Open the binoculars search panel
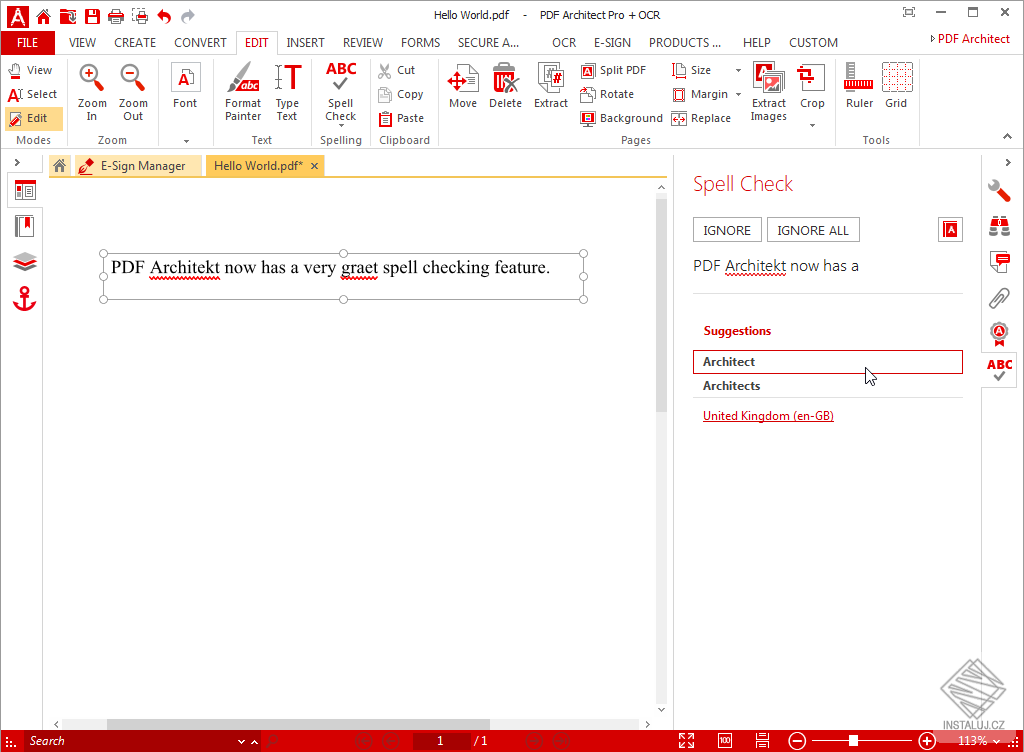The height and width of the screenshot is (752, 1024). (999, 226)
